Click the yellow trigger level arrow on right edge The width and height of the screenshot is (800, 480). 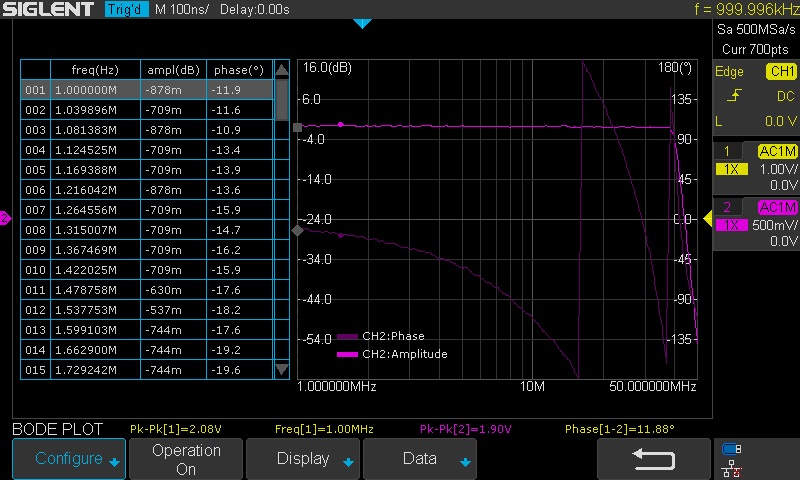click(708, 219)
